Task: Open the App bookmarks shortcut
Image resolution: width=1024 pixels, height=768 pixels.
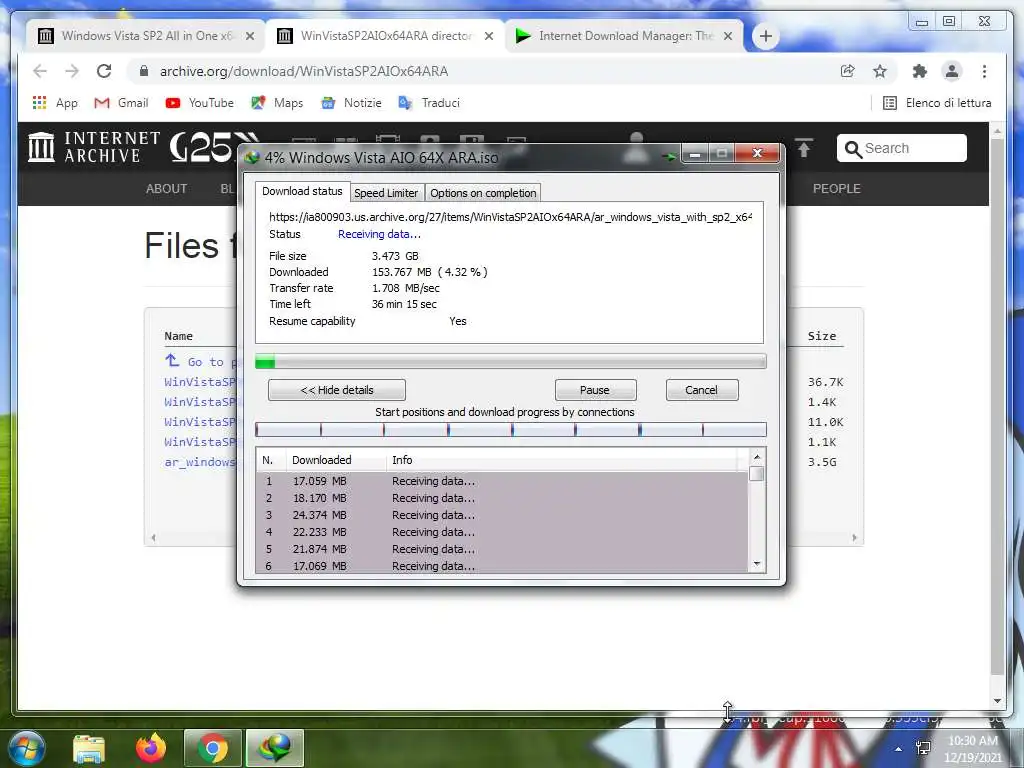Action: pos(55,103)
